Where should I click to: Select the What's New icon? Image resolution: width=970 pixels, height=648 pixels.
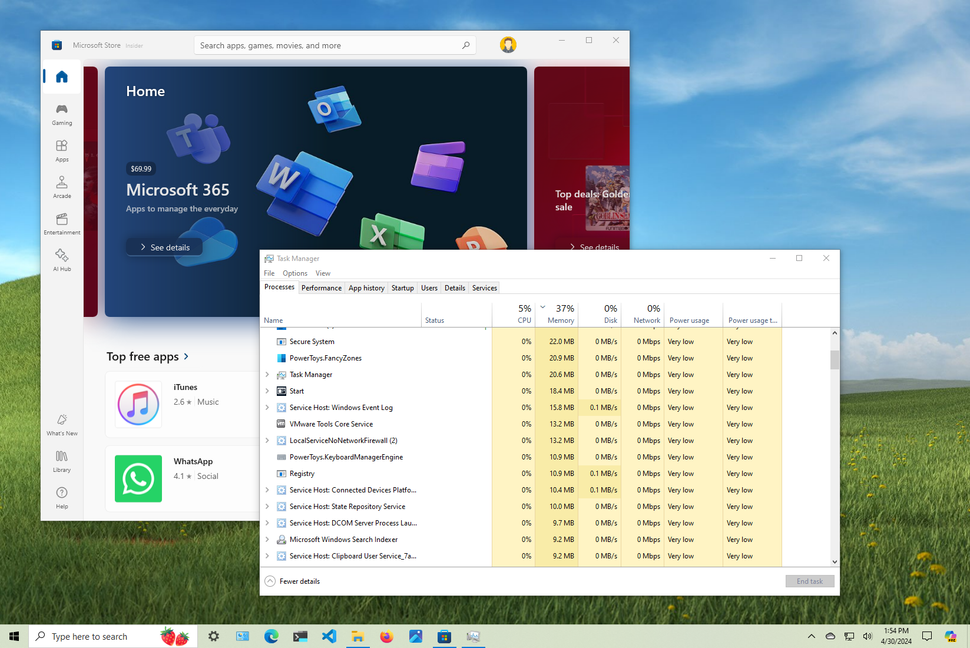[x=61, y=426]
